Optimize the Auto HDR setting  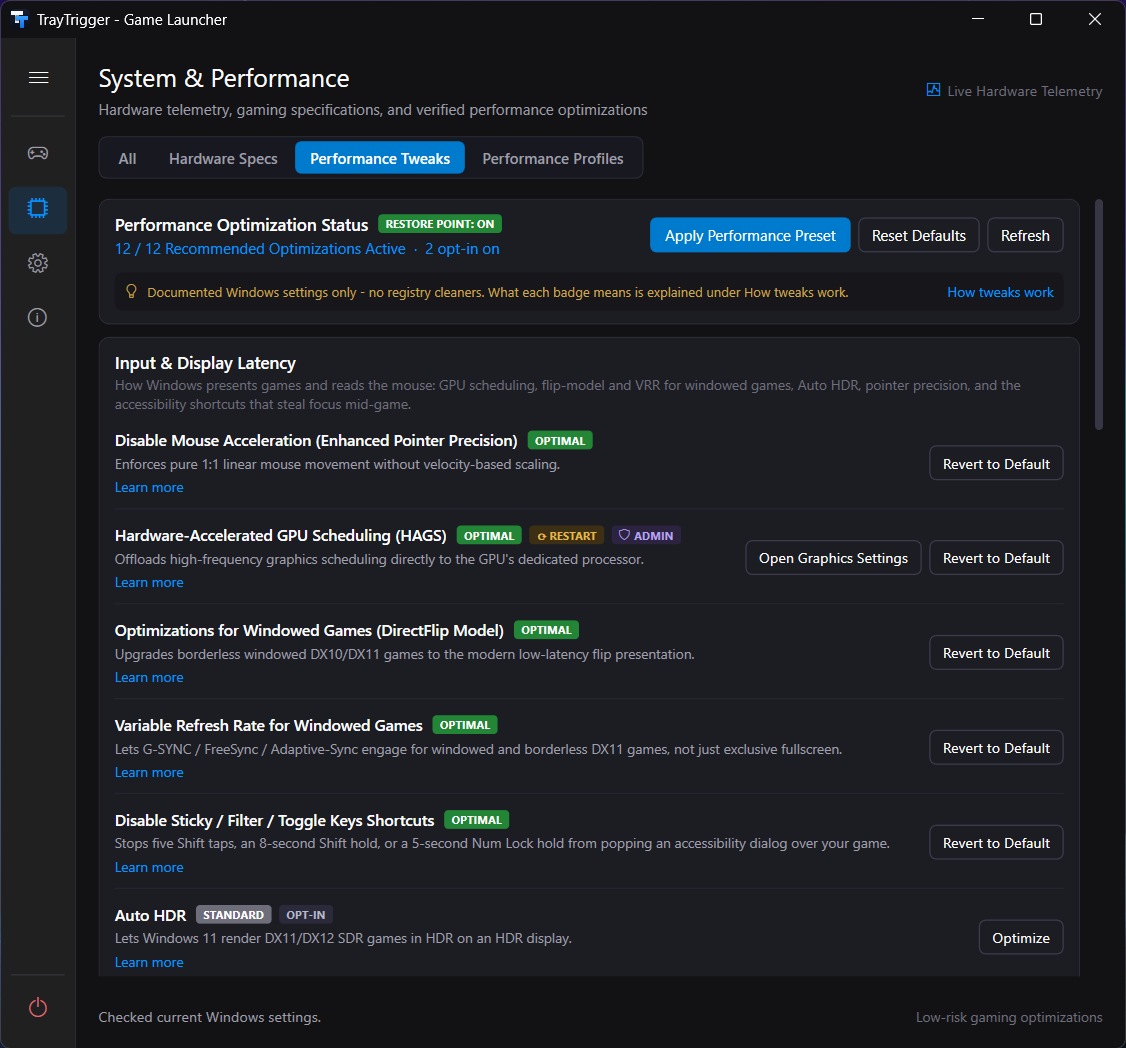point(1020,937)
